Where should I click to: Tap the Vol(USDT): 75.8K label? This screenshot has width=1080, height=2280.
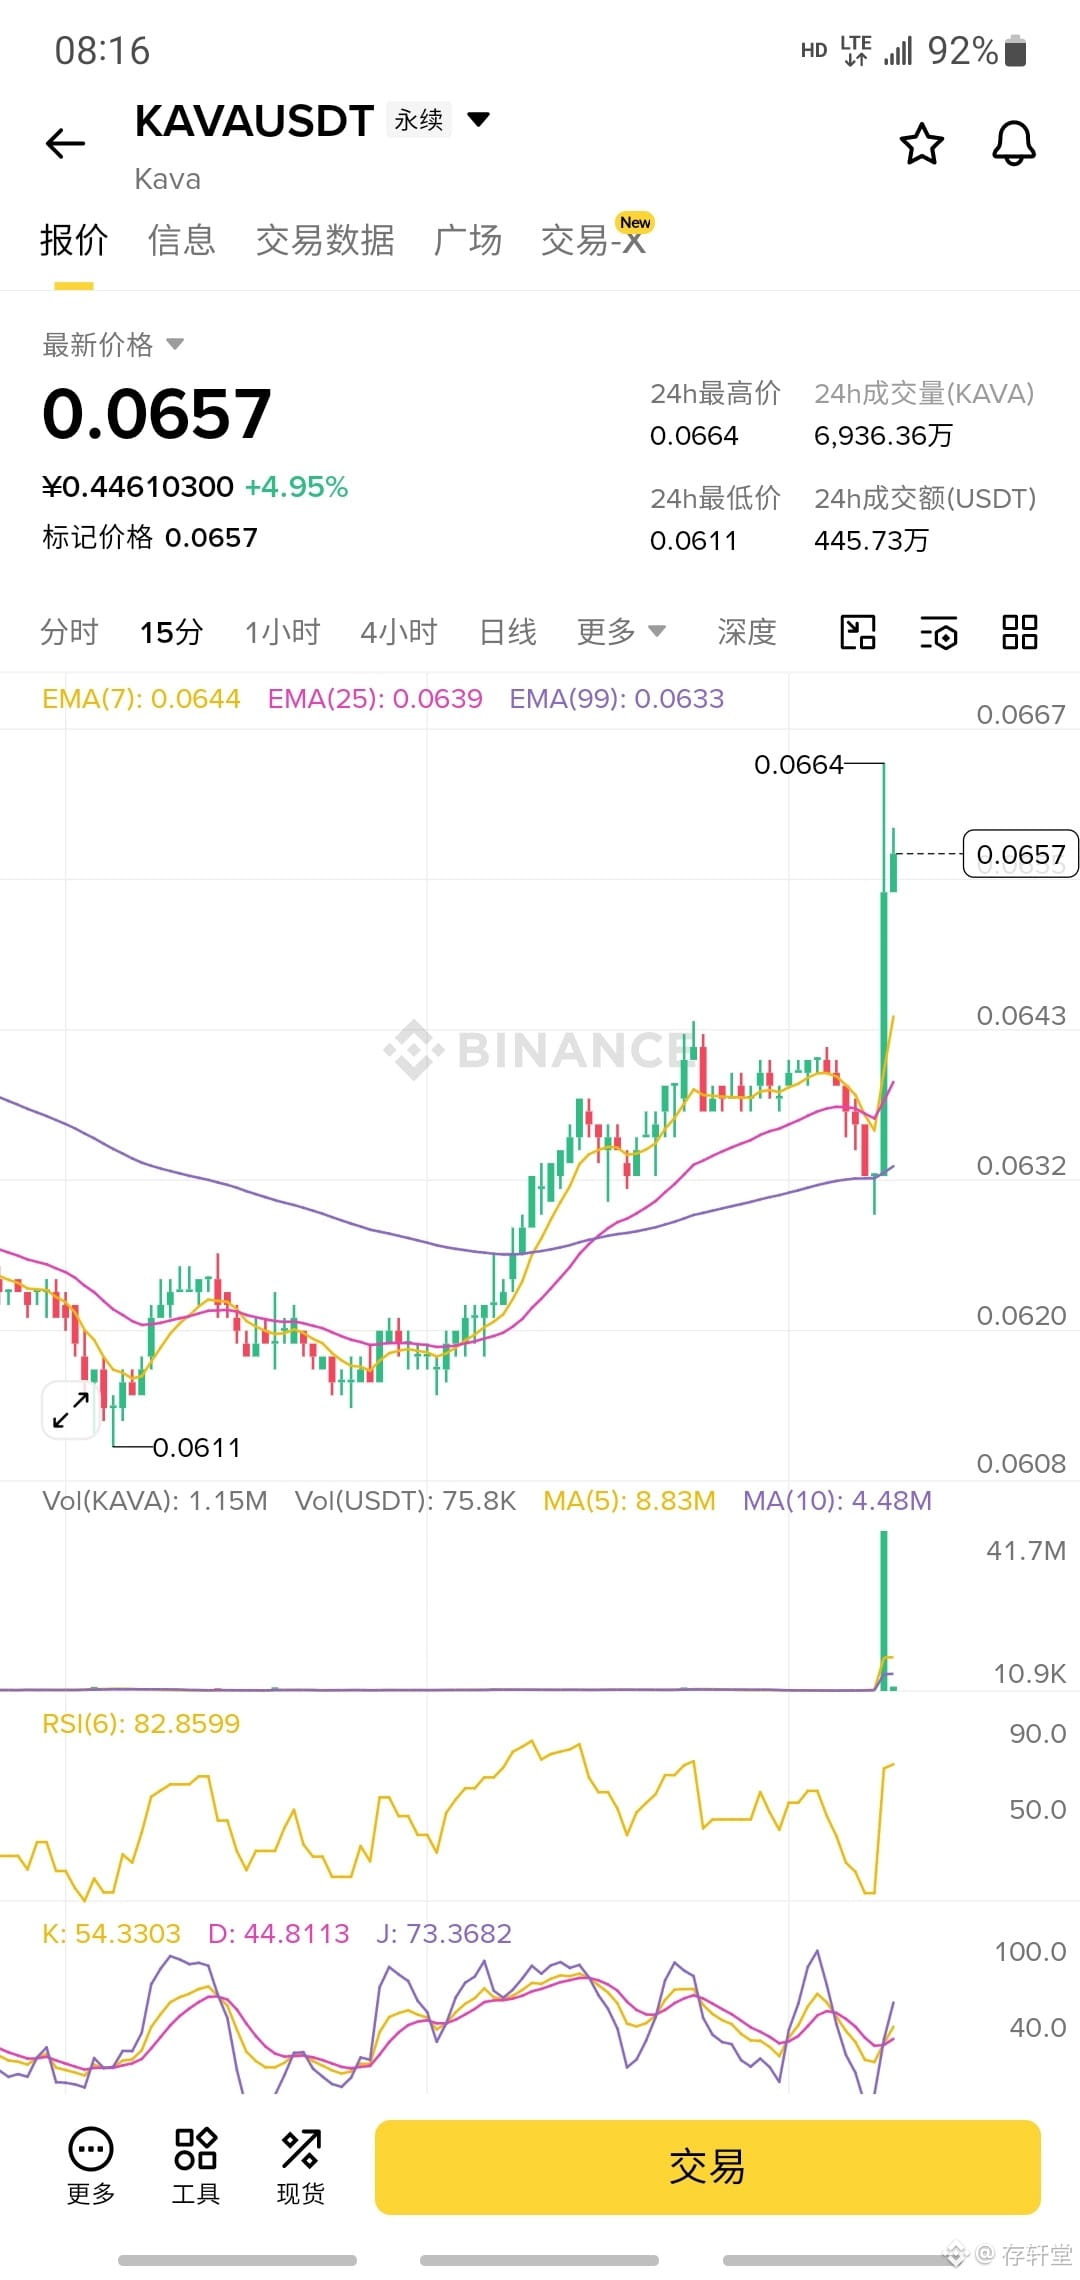click(x=405, y=1501)
